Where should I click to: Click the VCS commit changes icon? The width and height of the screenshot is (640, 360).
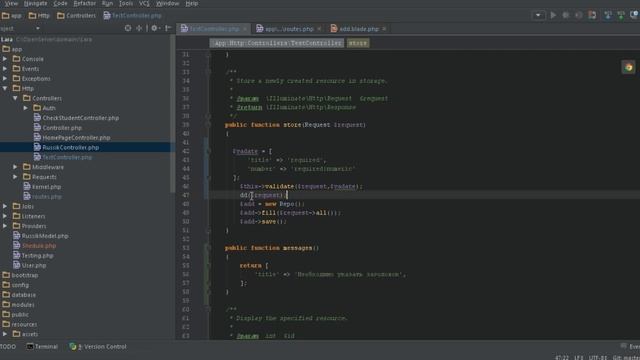621,15
